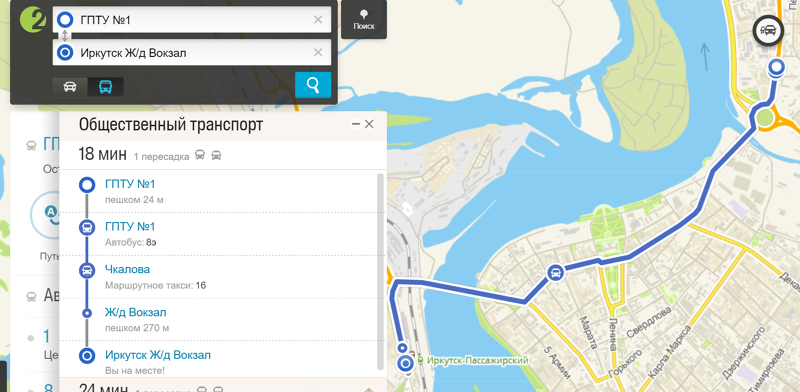Click the route panel scrollbar
The width and height of the screenshot is (800, 392).
coord(380,272)
